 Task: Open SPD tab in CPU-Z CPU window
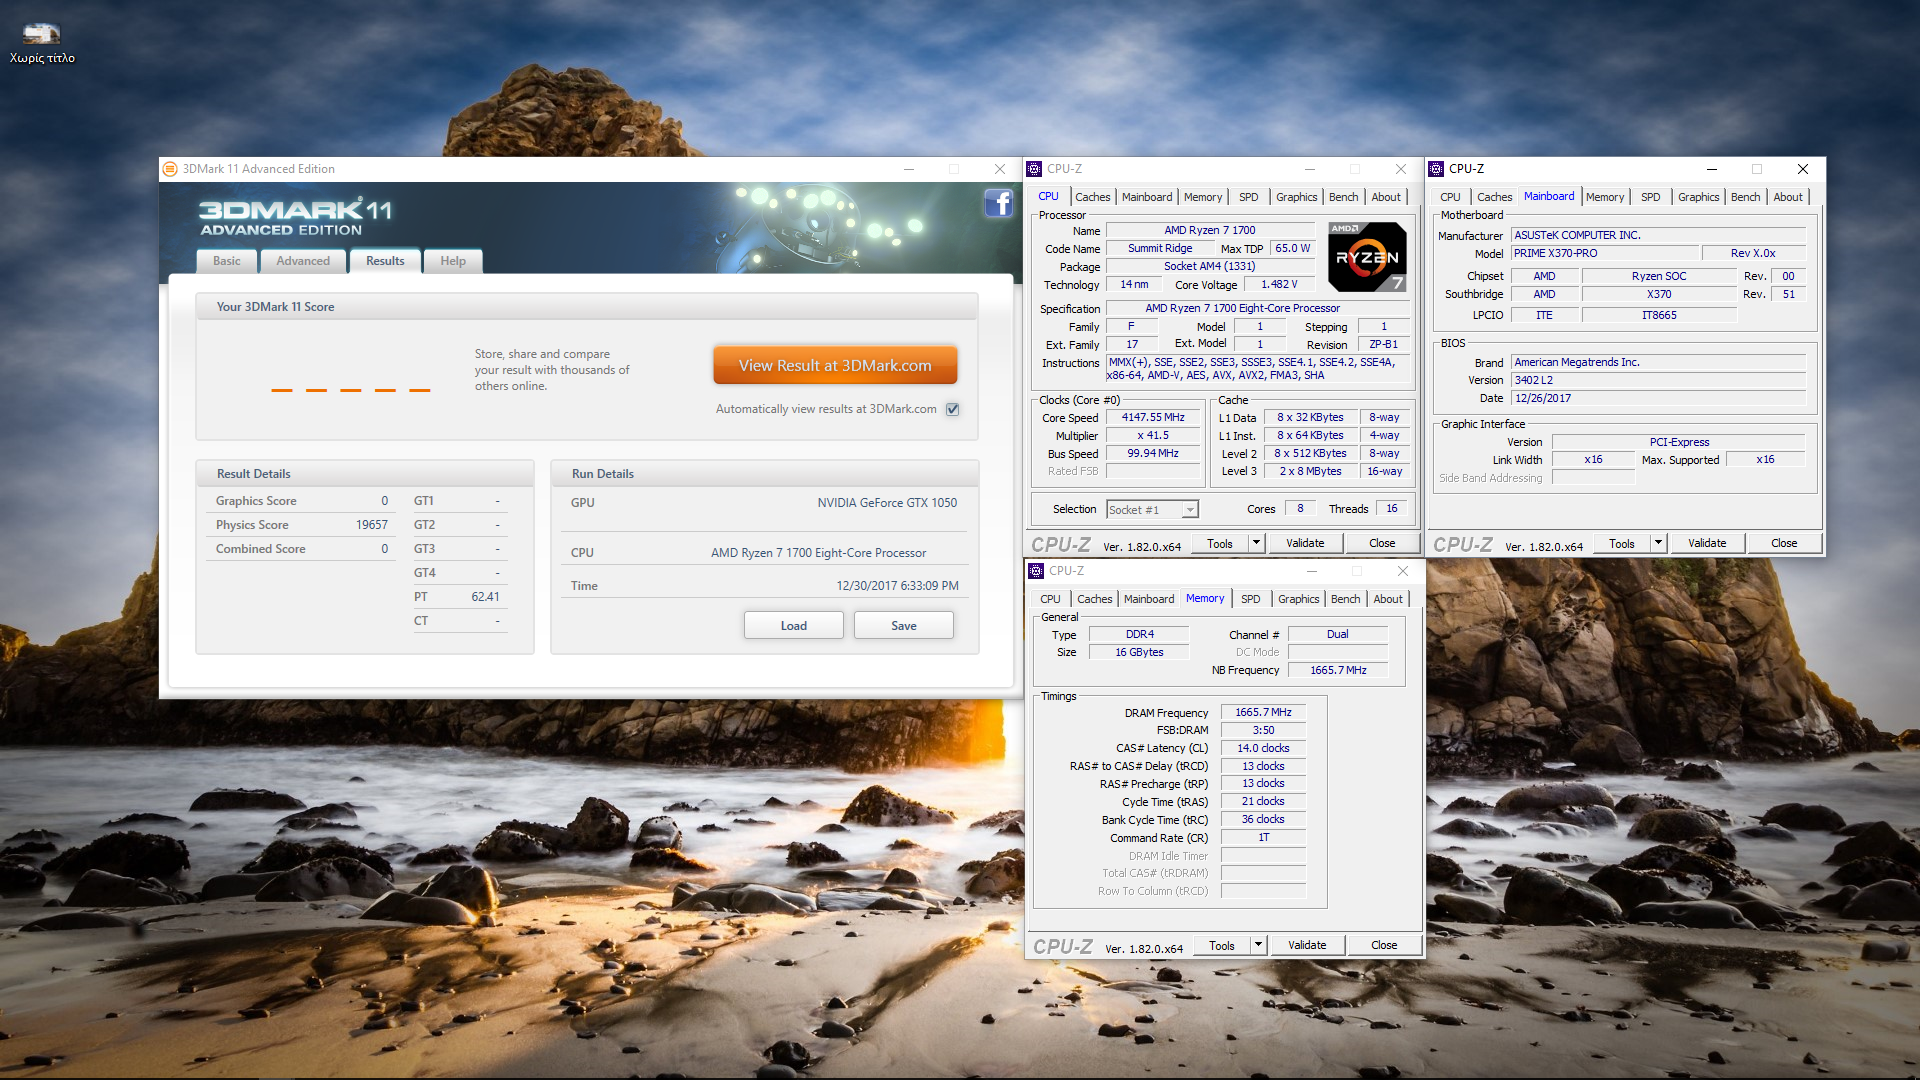pos(1249,197)
